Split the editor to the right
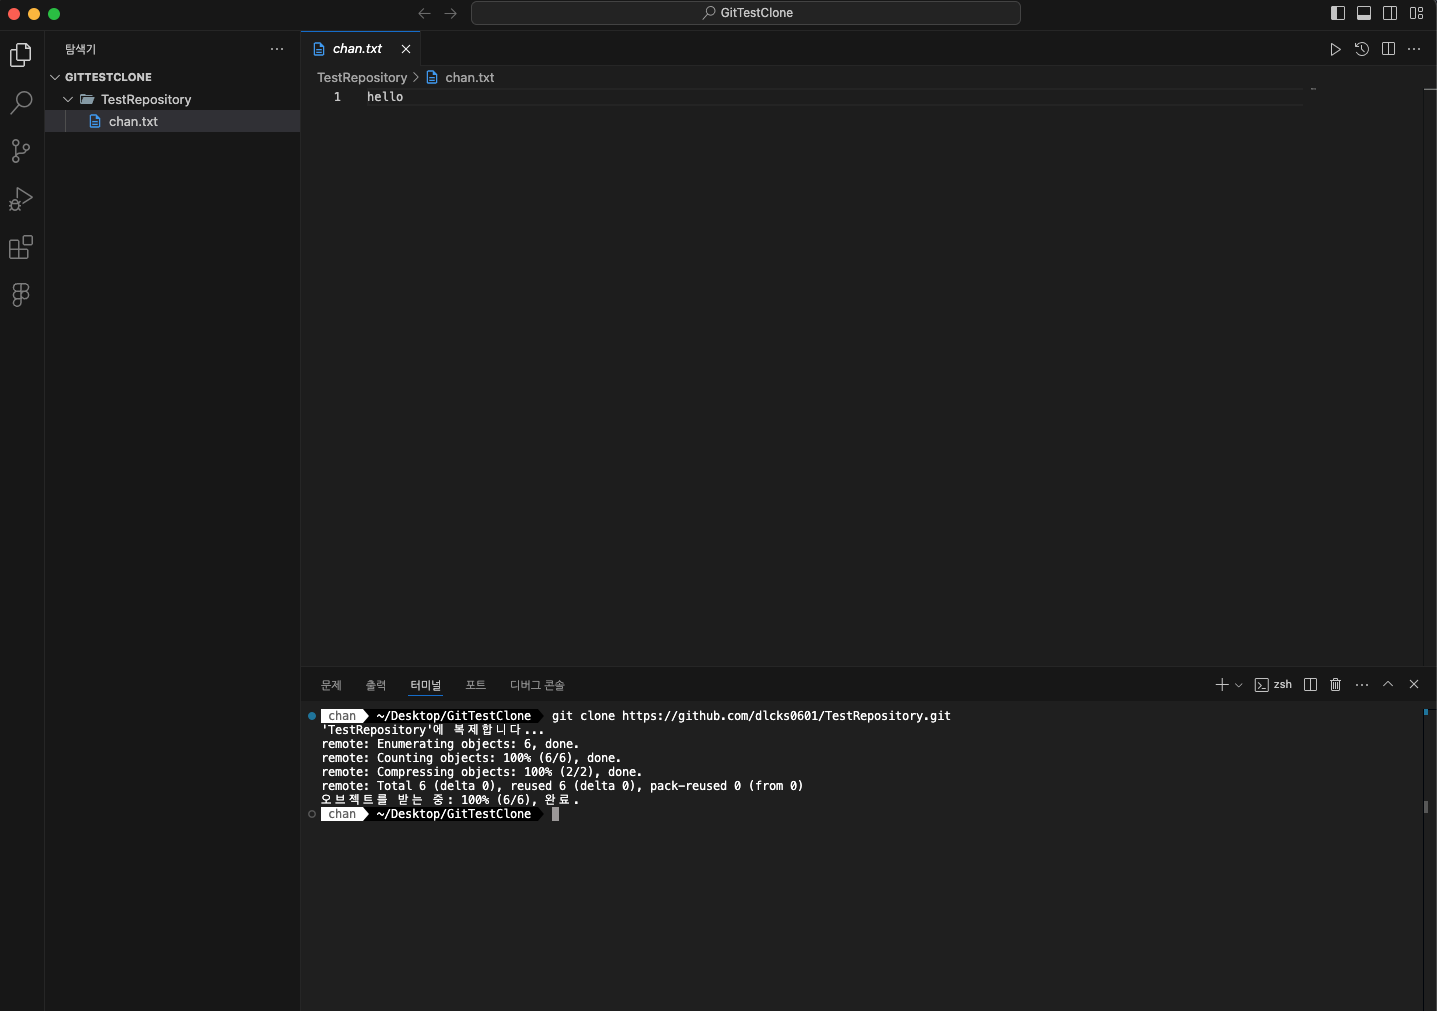 click(1389, 49)
